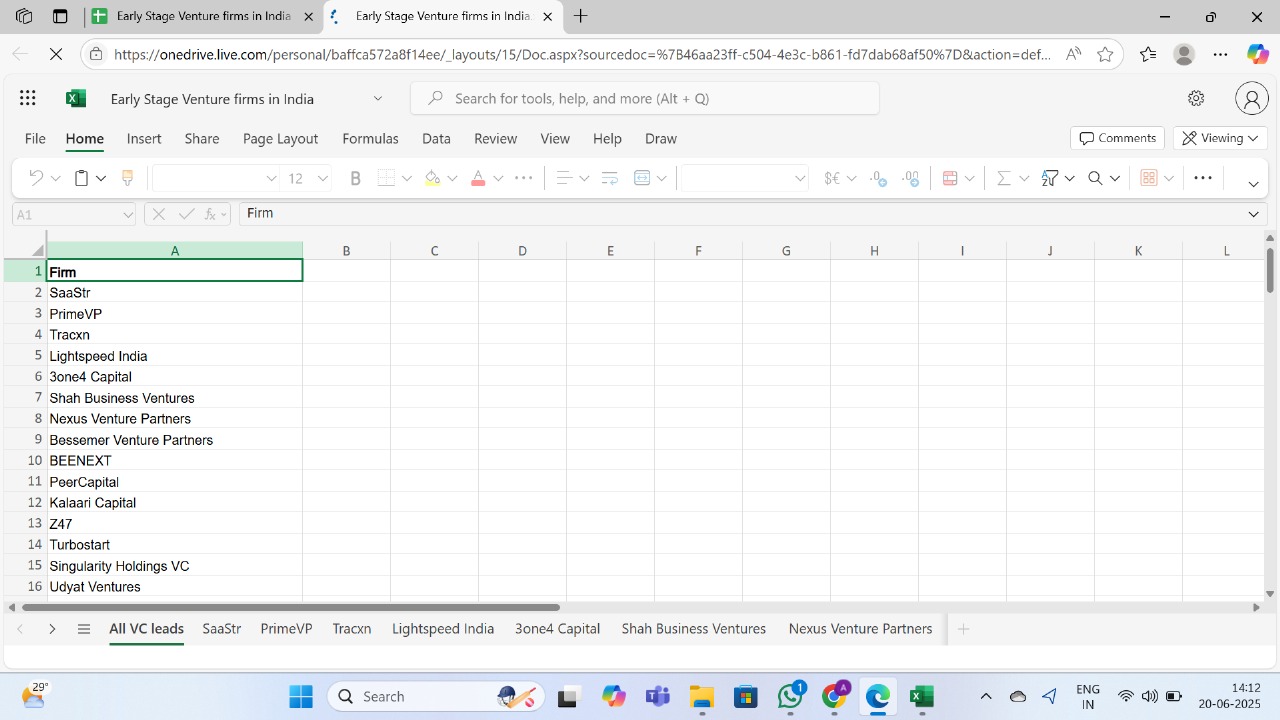The width and height of the screenshot is (1280, 720).
Task: Open the app launcher waffle grid
Action: tap(27, 98)
